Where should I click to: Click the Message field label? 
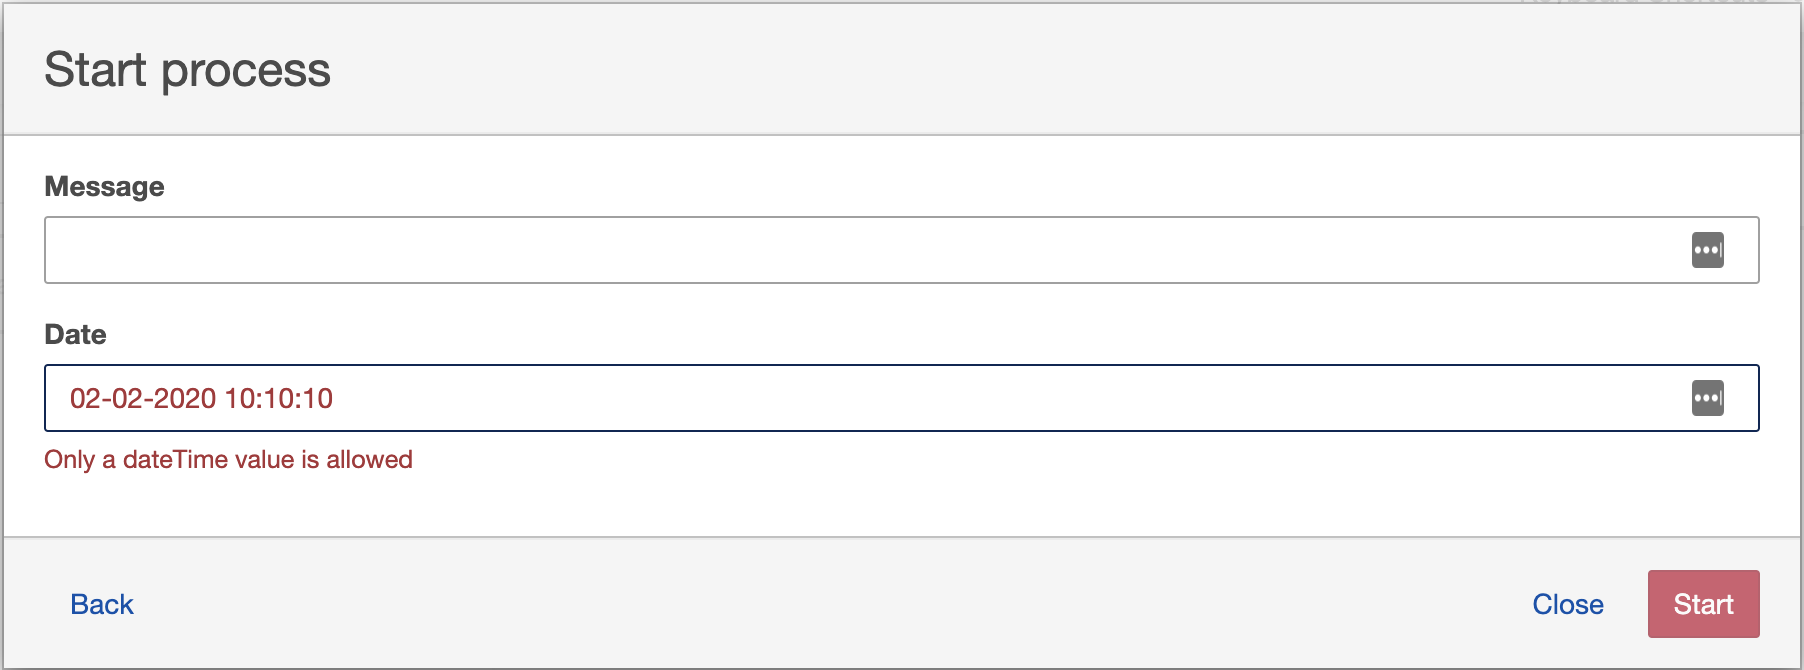point(105,187)
